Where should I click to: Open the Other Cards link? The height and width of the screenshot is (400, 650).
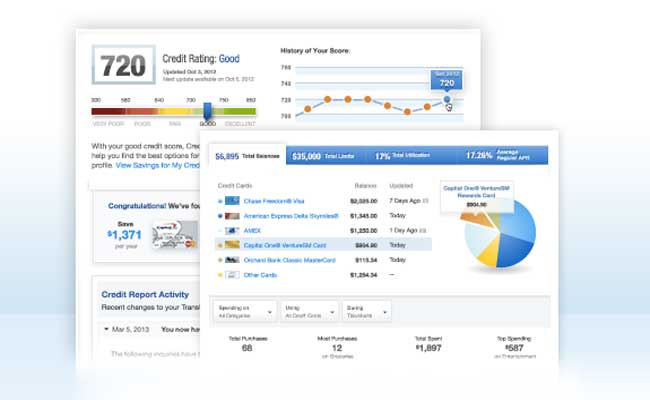[260, 275]
